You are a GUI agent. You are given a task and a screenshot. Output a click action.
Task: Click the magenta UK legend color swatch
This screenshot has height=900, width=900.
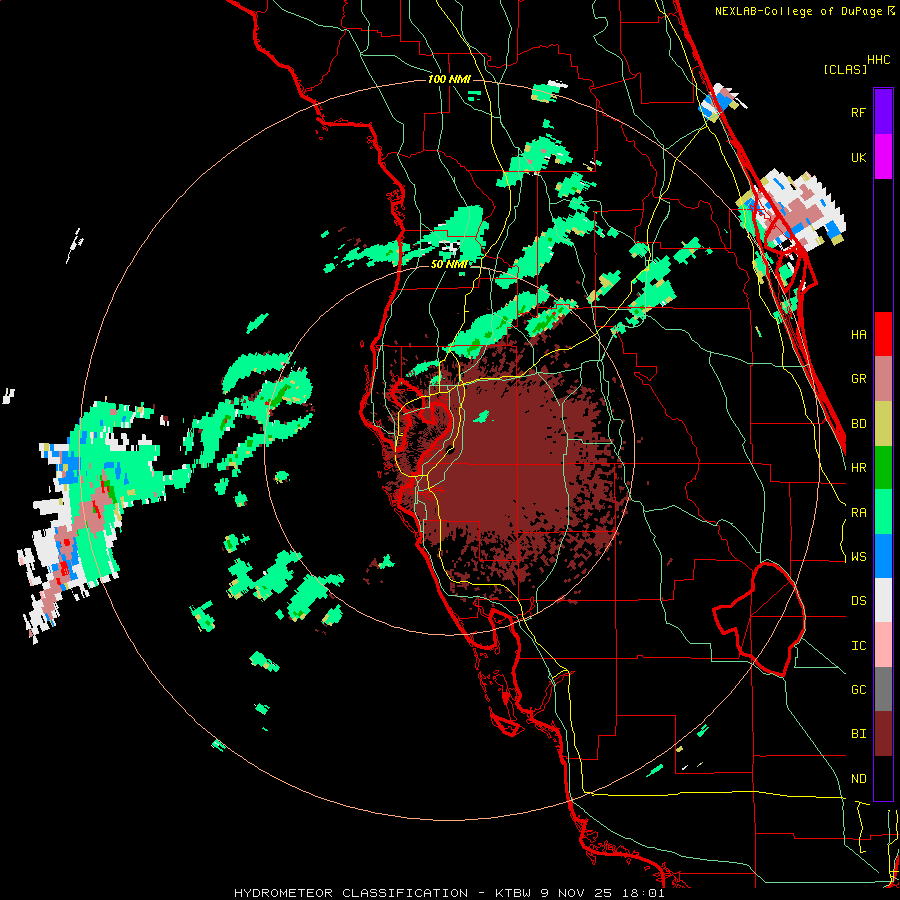pyautogui.click(x=883, y=156)
